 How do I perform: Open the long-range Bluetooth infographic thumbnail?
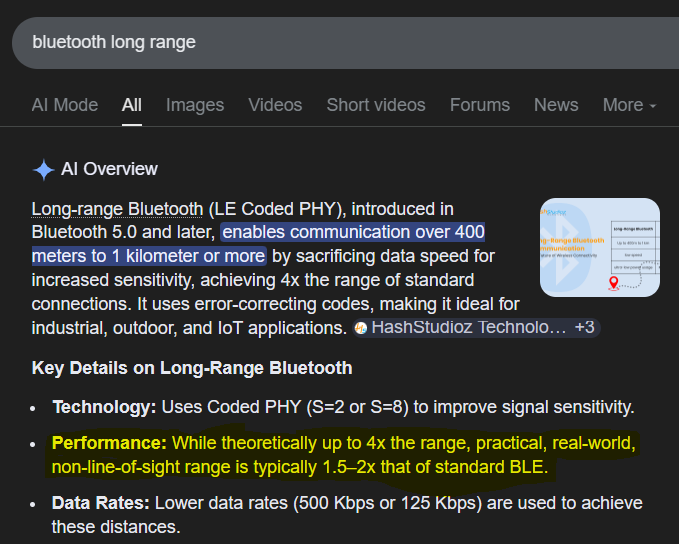click(600, 247)
